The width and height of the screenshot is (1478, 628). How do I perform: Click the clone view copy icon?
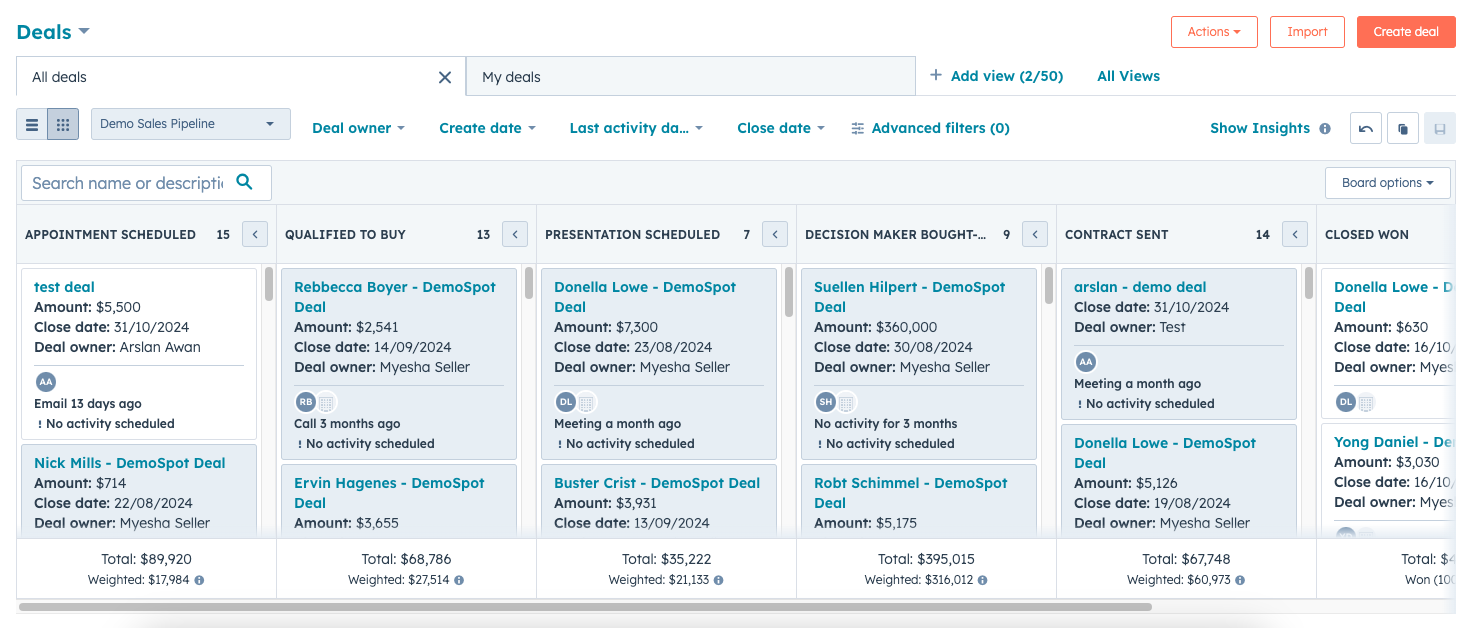[x=1403, y=128]
